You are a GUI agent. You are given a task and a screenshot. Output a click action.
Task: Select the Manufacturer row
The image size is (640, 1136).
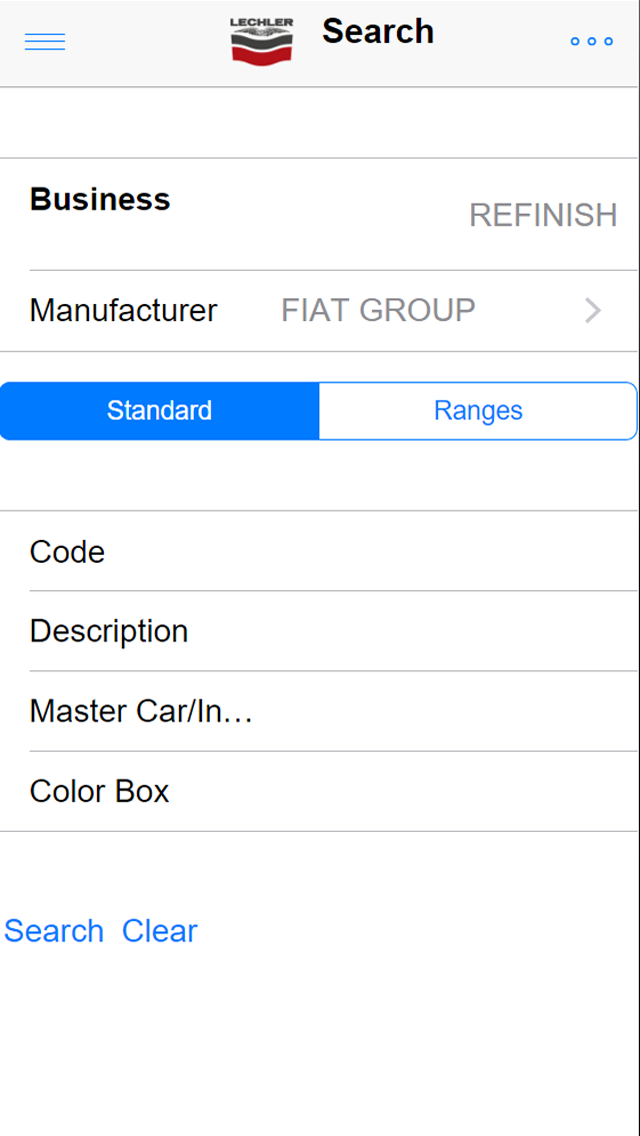(x=123, y=310)
